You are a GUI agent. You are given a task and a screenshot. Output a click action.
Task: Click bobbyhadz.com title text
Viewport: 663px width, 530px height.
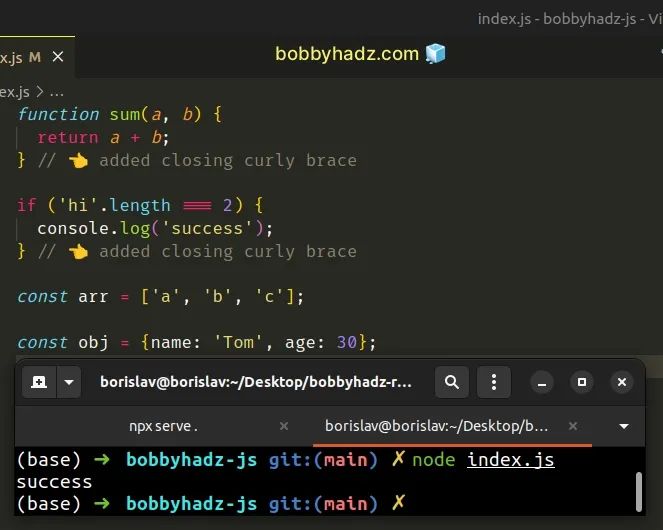(347, 54)
